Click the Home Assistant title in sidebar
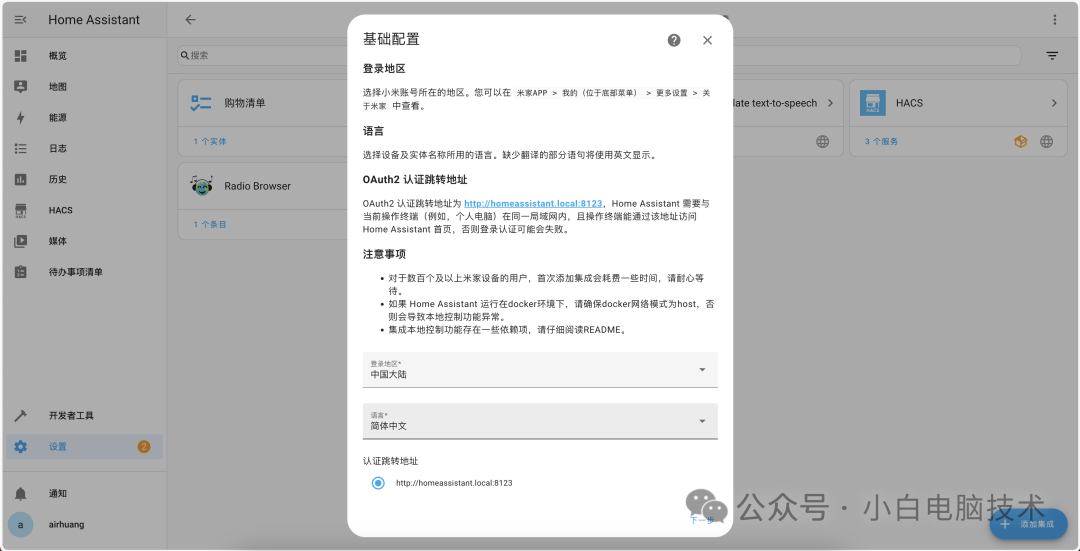 (94, 20)
